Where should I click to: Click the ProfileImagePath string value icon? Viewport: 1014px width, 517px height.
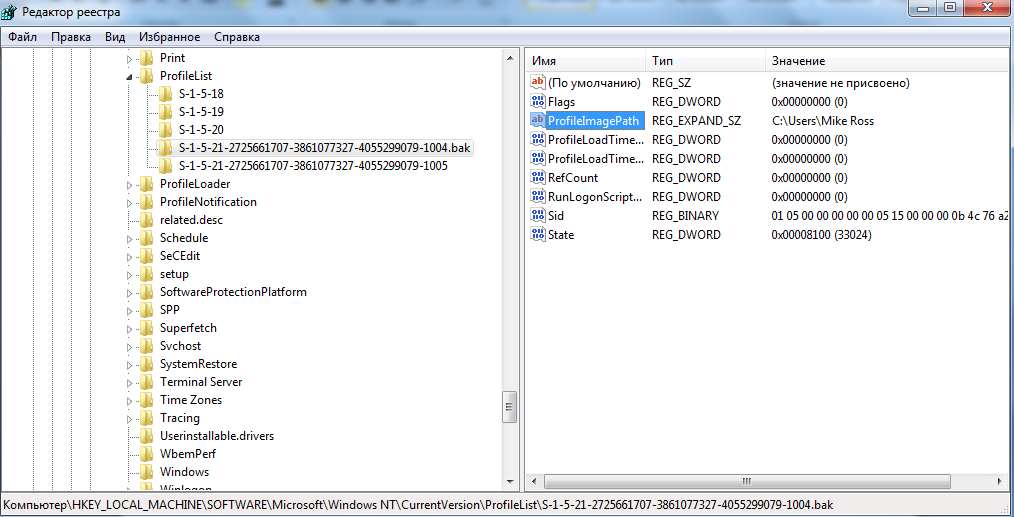(x=538, y=121)
